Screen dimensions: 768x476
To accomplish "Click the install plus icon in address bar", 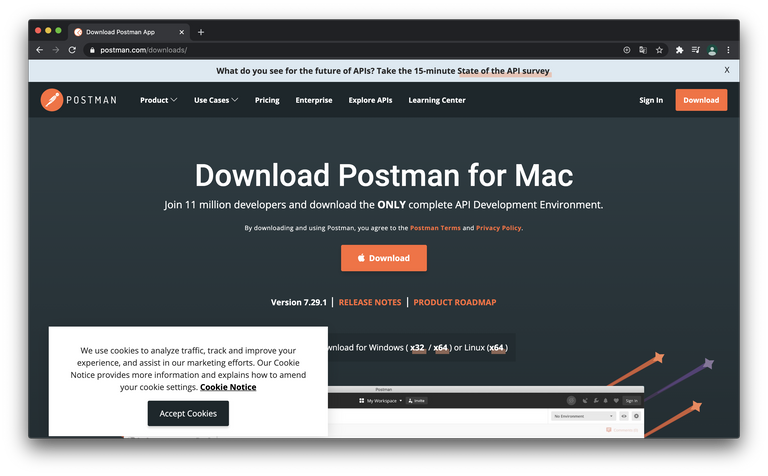I will click(x=626, y=50).
